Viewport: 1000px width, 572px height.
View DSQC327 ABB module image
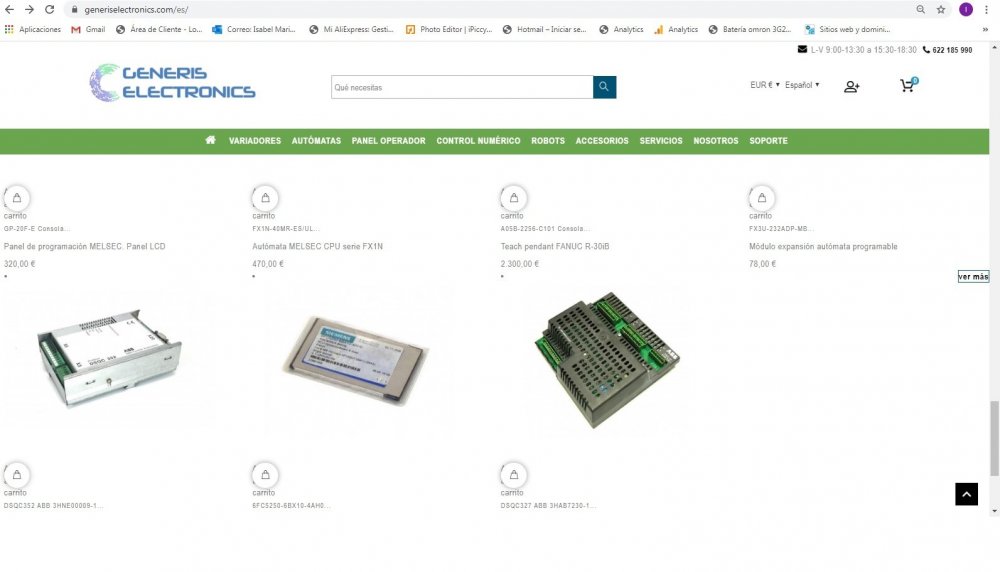click(x=607, y=360)
